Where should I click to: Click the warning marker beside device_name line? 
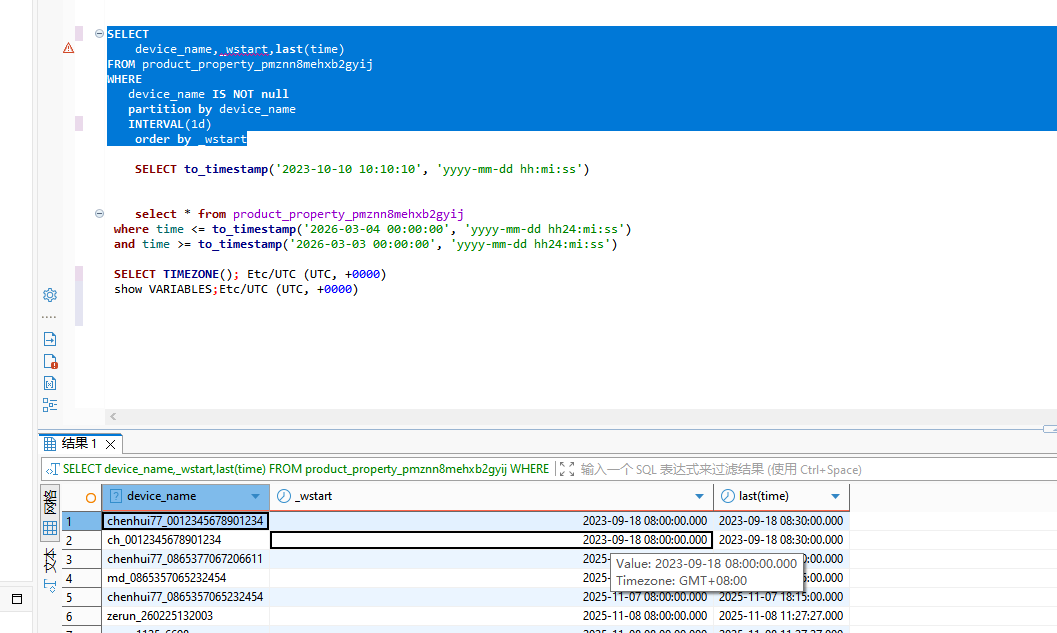[68, 48]
